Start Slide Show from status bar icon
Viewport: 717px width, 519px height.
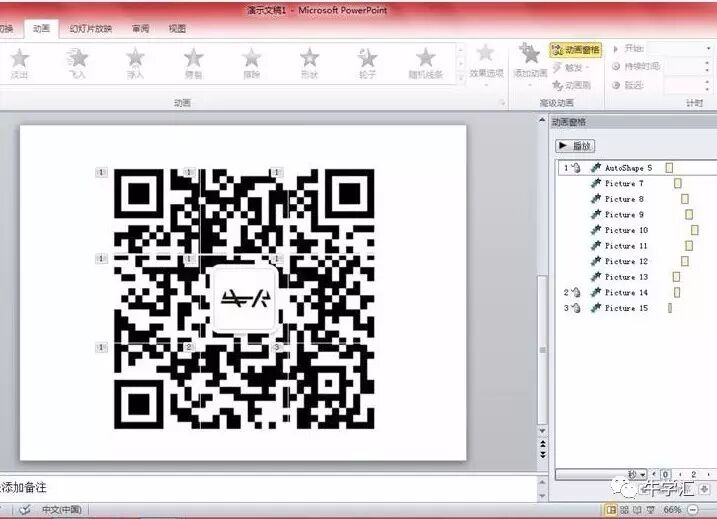tap(651, 509)
